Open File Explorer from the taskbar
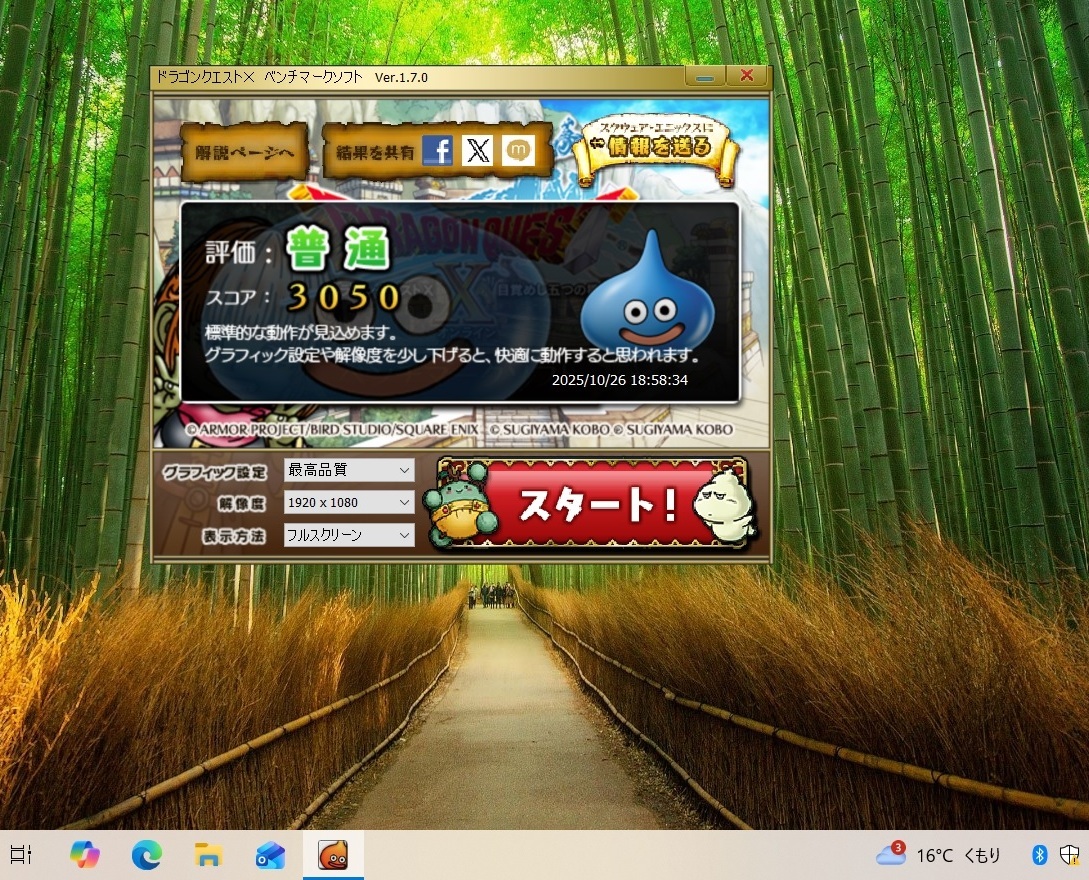The width and height of the screenshot is (1089, 880). click(208, 855)
